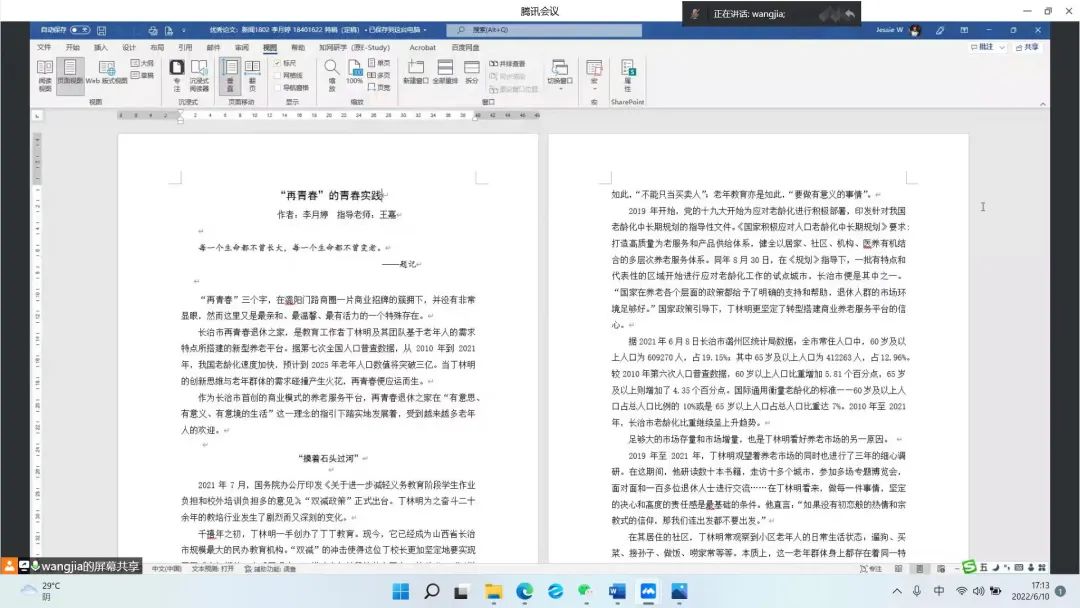The height and width of the screenshot is (608, 1080).
Task: Toggle the Ruler (标尺) checkbox
Action: tap(277, 62)
